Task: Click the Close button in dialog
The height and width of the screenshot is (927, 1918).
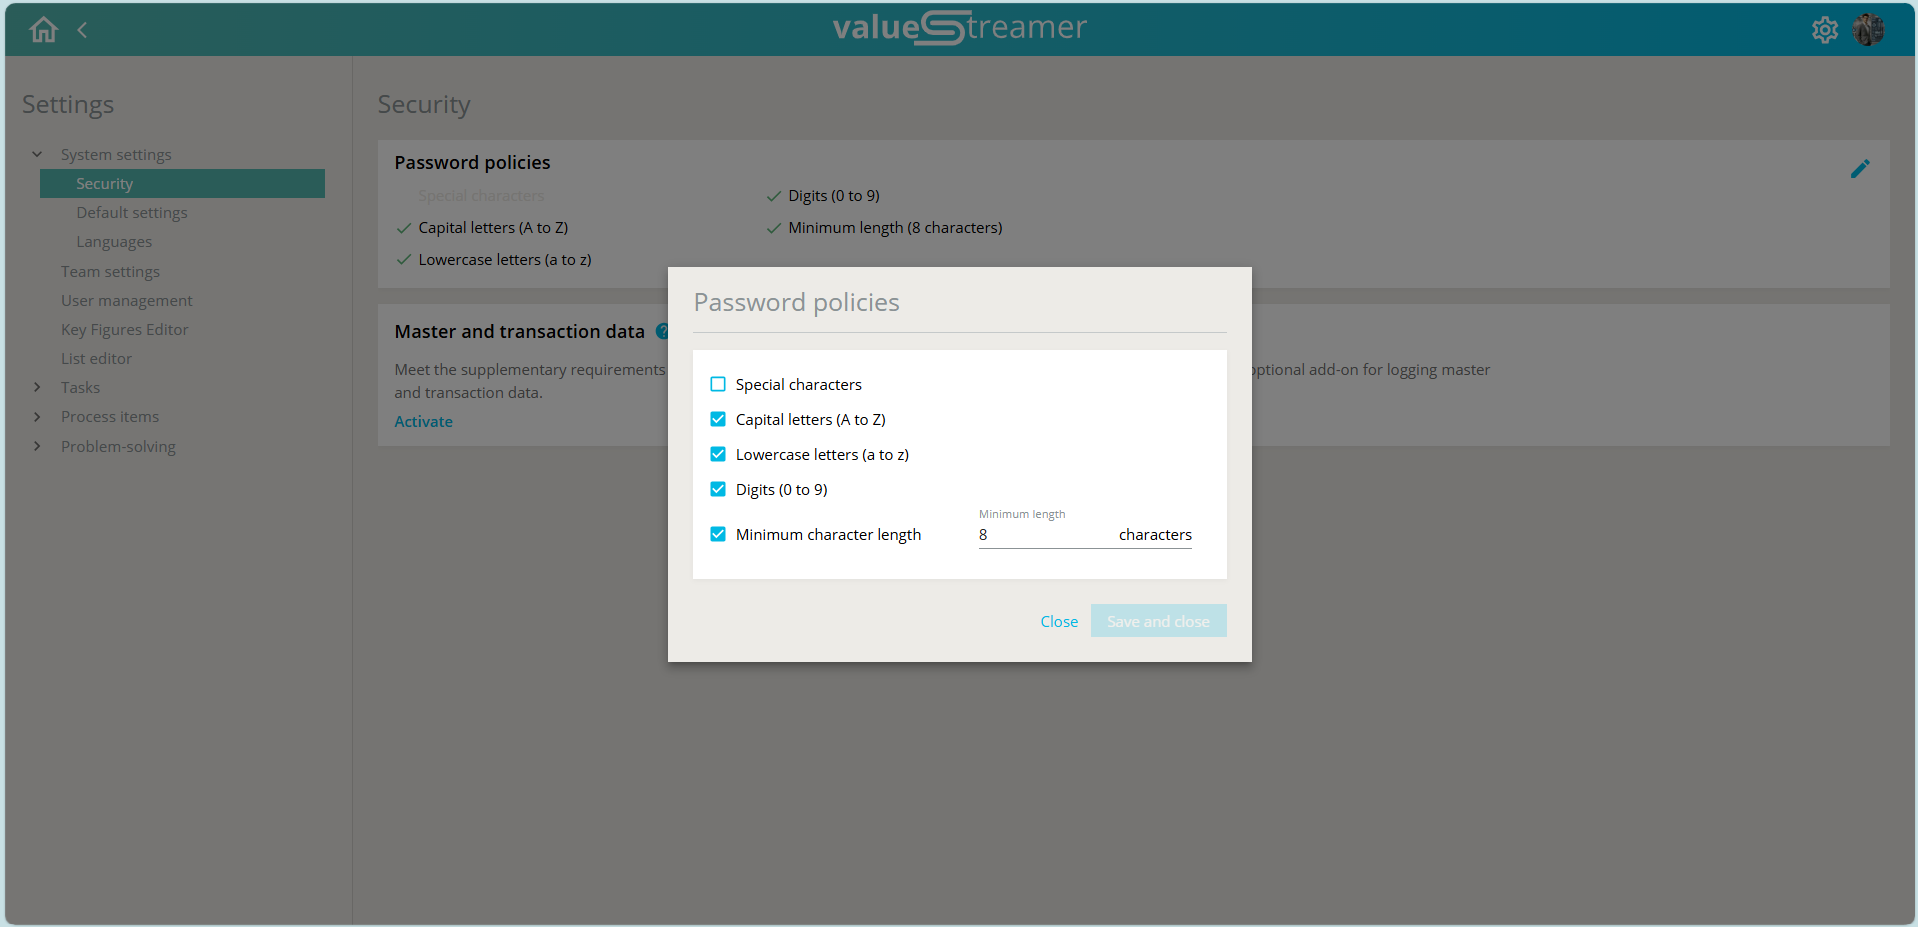Action: [1059, 621]
